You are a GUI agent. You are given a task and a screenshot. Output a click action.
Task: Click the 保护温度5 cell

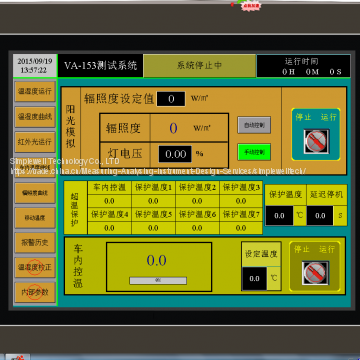click(153, 215)
